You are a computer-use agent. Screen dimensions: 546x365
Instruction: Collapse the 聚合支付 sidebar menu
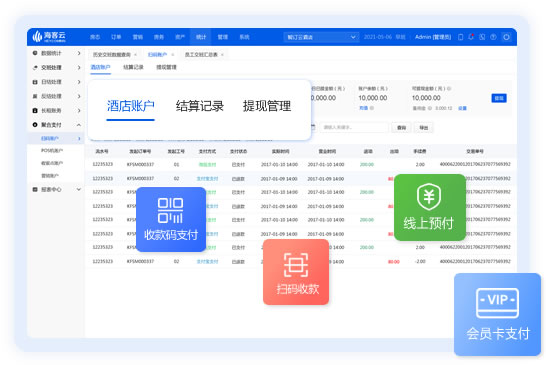coord(57,125)
